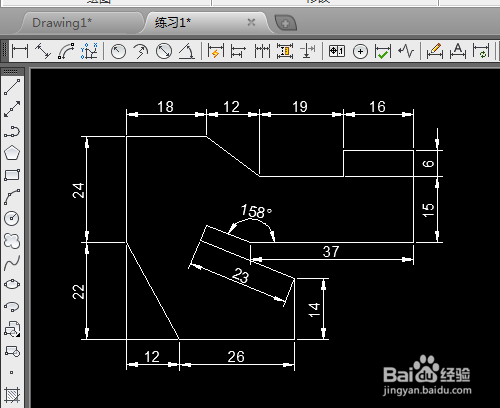Switch to the 练习1* drawing tab
Viewport: 500px width, 408px height.
pyautogui.click(x=172, y=23)
